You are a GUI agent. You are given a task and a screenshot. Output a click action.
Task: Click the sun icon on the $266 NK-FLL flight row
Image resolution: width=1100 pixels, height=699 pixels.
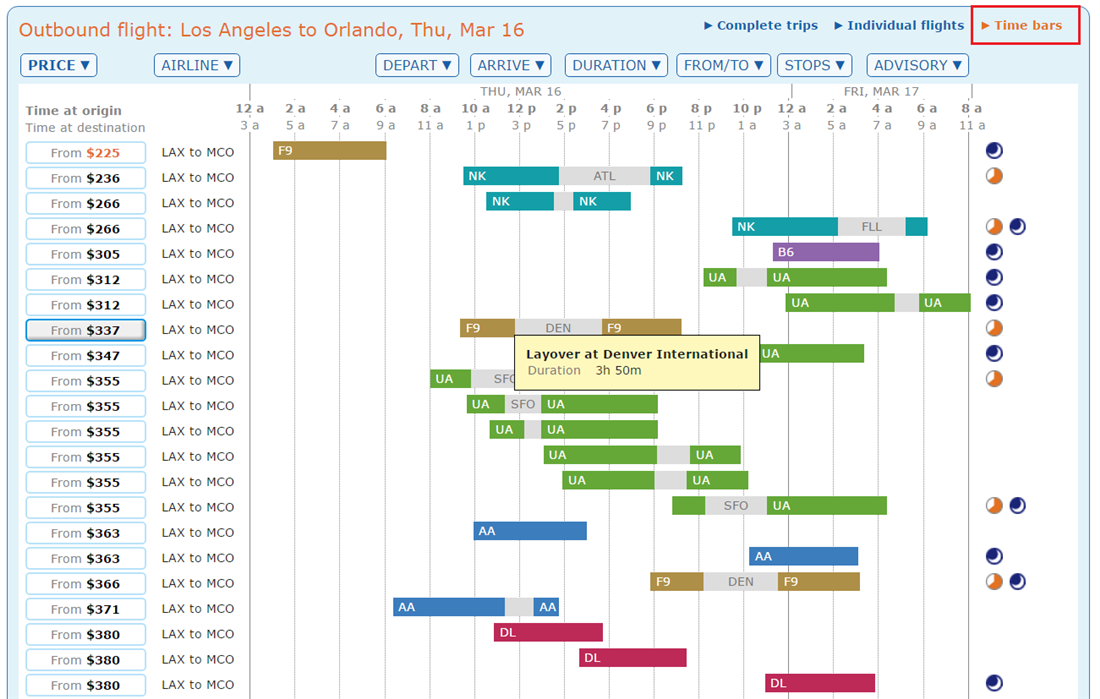(x=995, y=226)
